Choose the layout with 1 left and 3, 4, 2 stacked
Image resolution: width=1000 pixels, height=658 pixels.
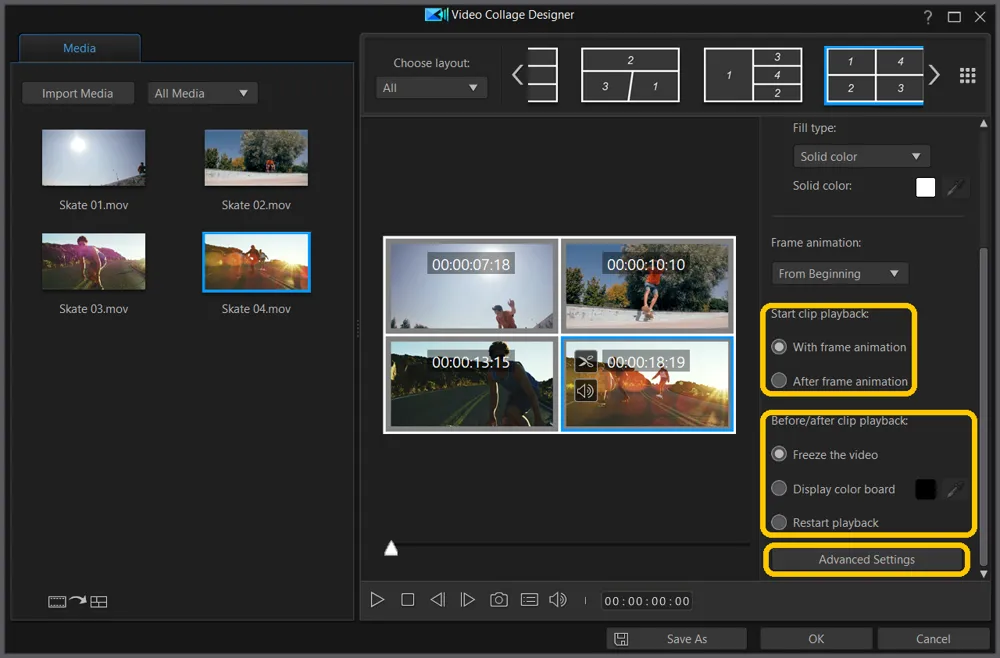(753, 75)
